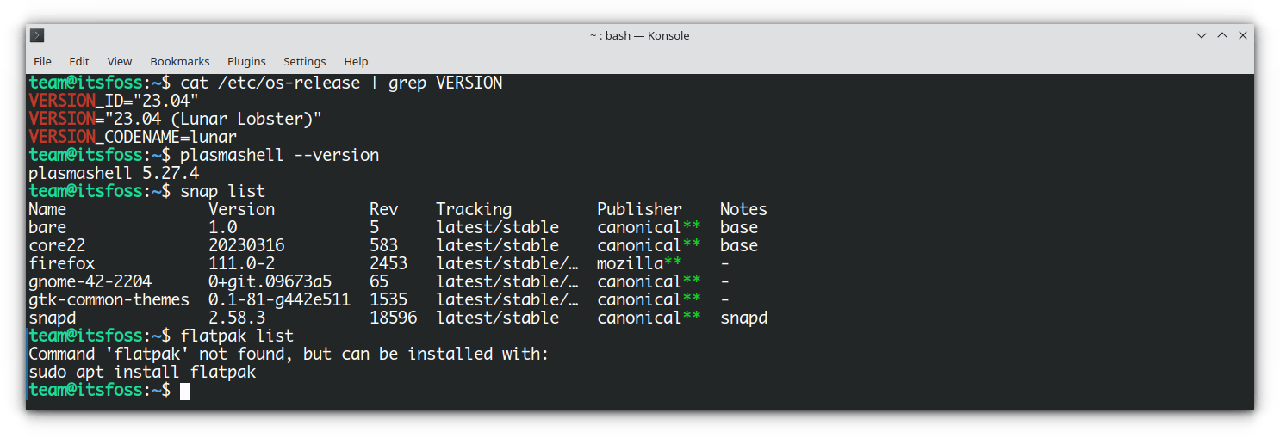
Task: Maximize the Konsole window
Action: [1222, 36]
